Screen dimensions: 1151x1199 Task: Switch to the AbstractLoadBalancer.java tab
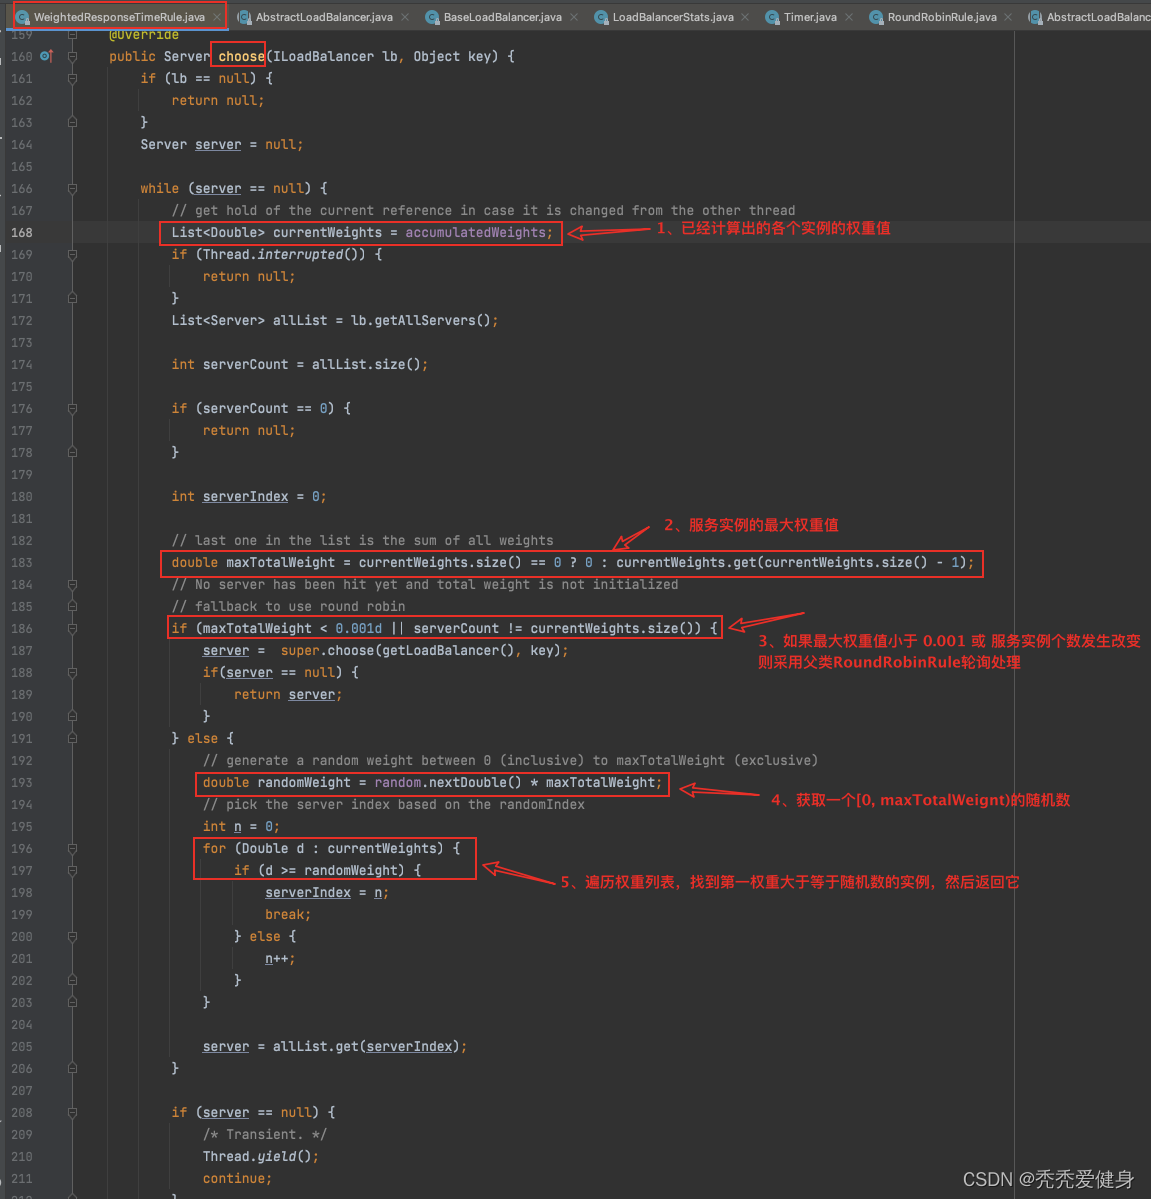tap(324, 17)
